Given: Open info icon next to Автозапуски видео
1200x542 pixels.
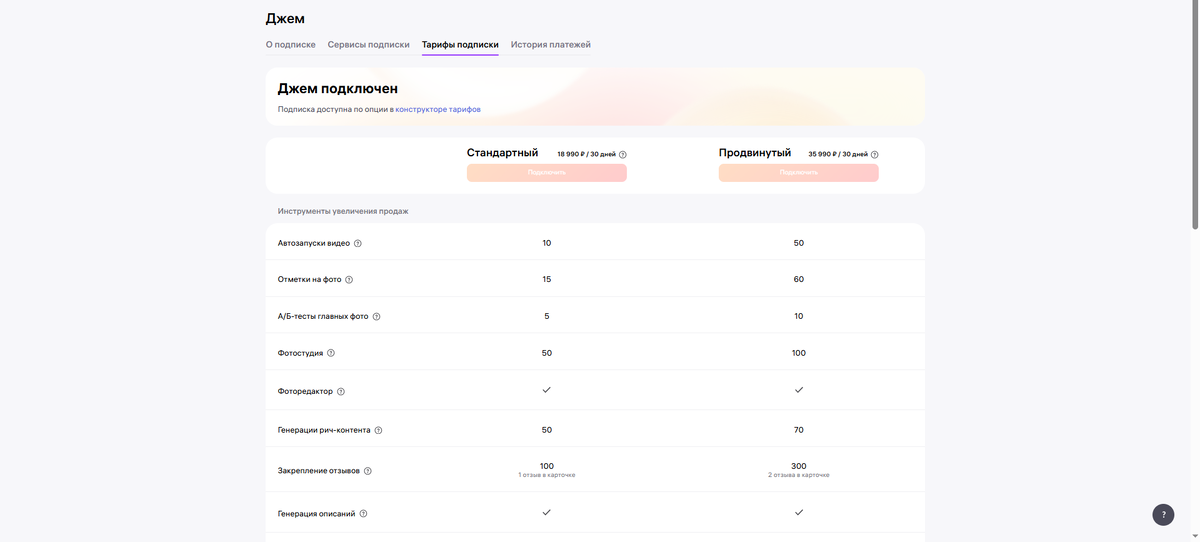Looking at the screenshot, I should 358,243.
